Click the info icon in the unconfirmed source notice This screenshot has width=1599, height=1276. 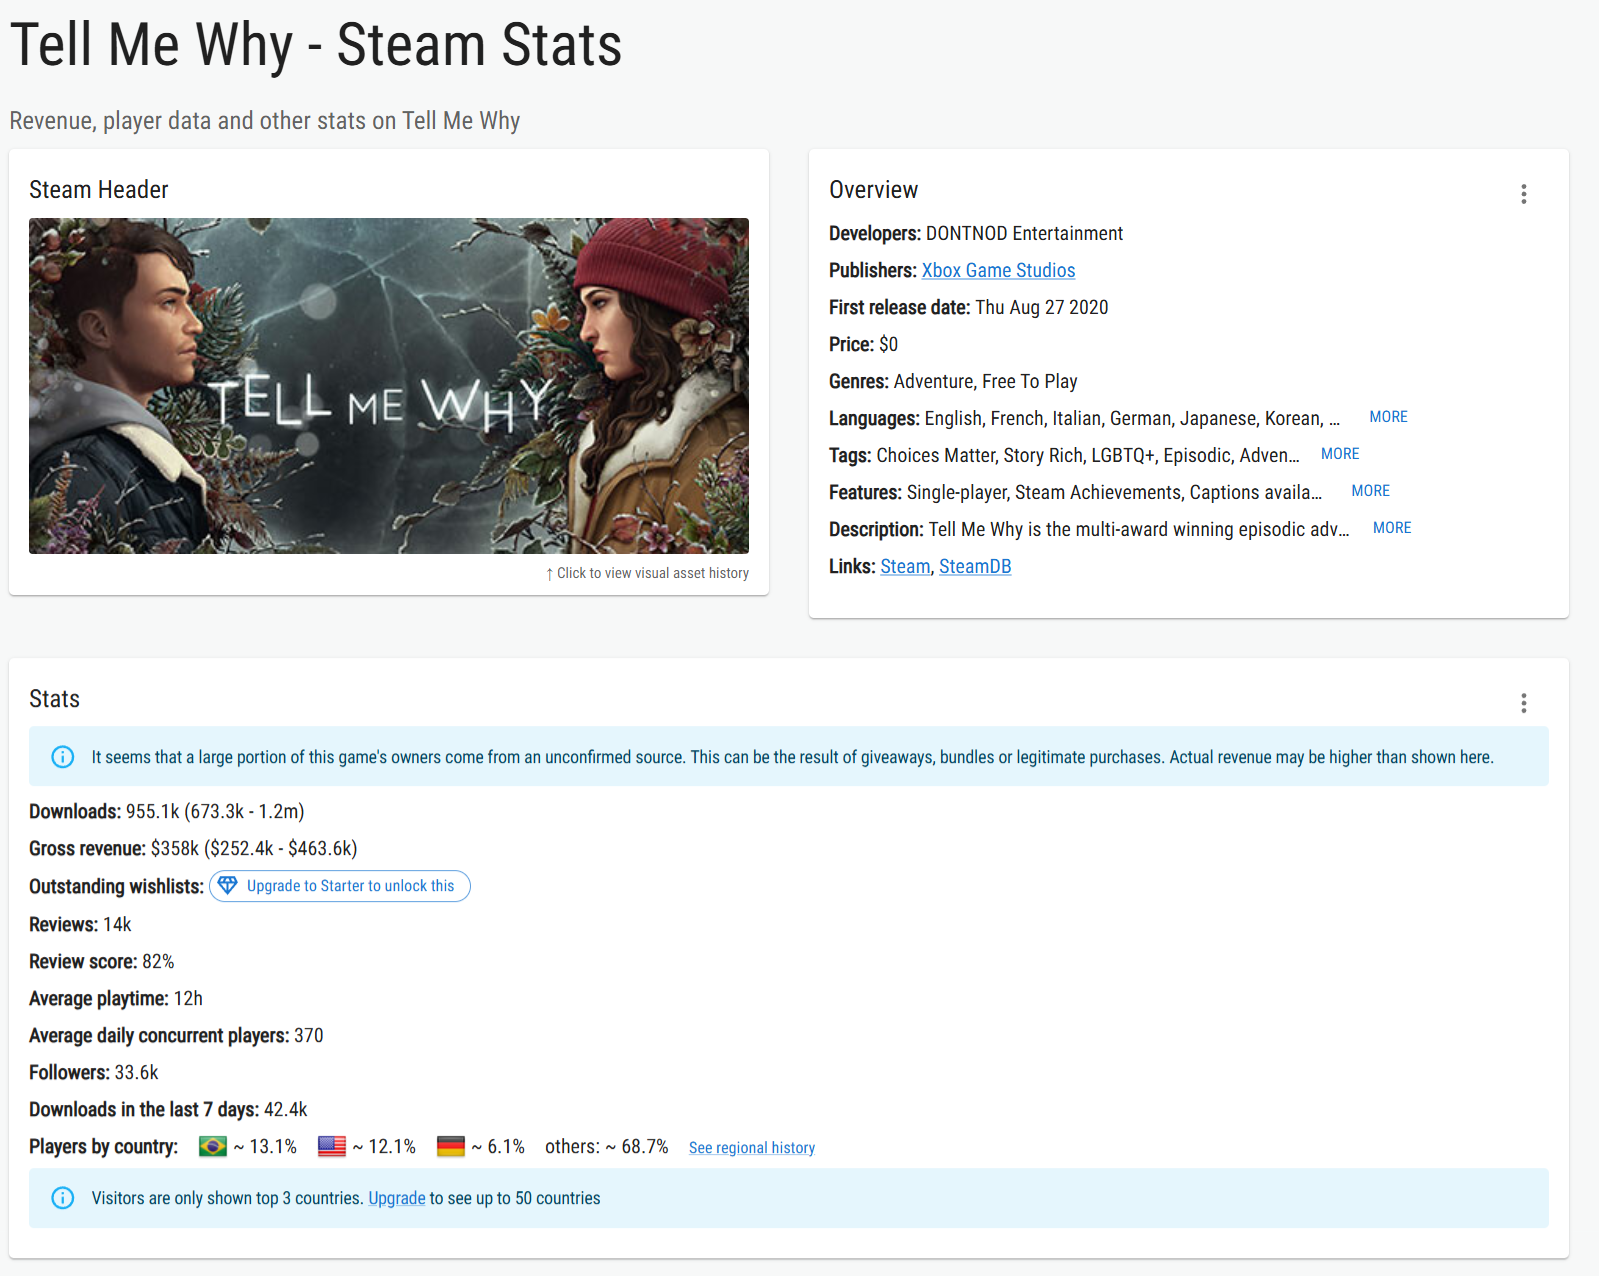click(x=63, y=757)
